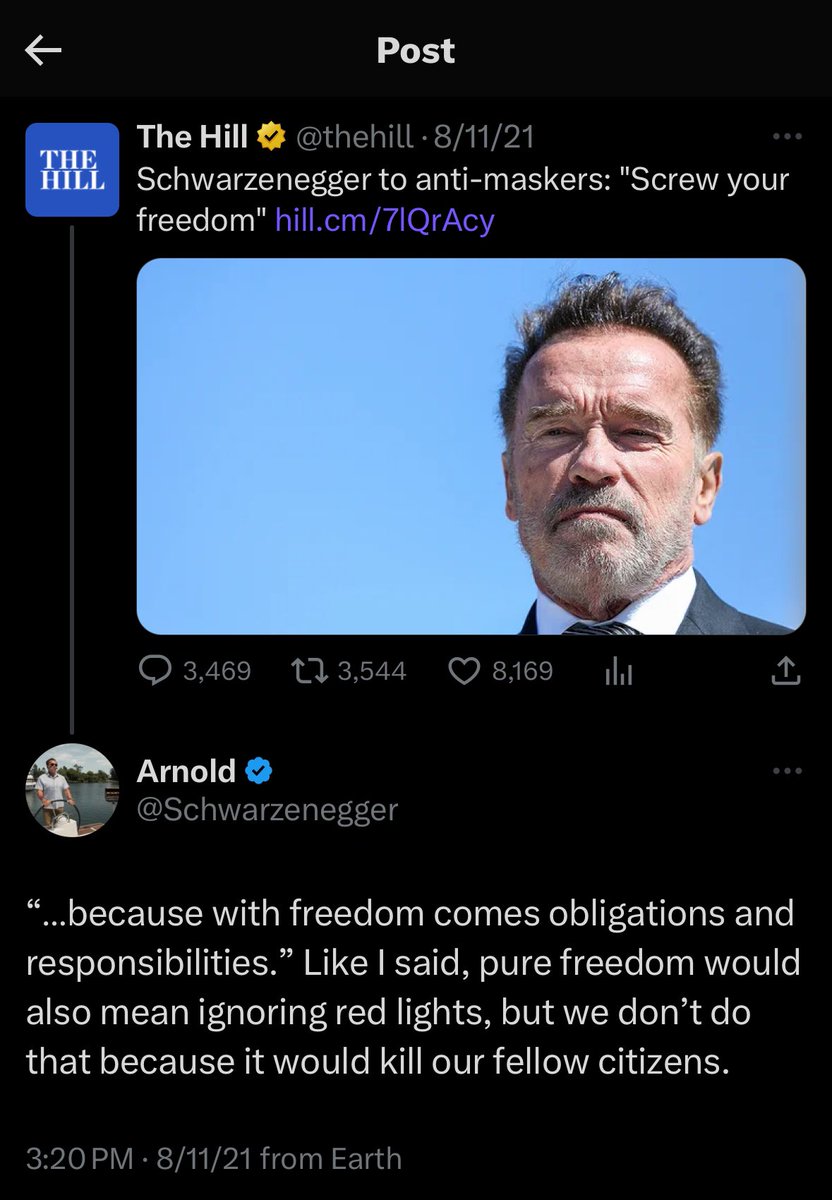Go back using the back arrow
This screenshot has height=1200, width=832.
pos(43,52)
